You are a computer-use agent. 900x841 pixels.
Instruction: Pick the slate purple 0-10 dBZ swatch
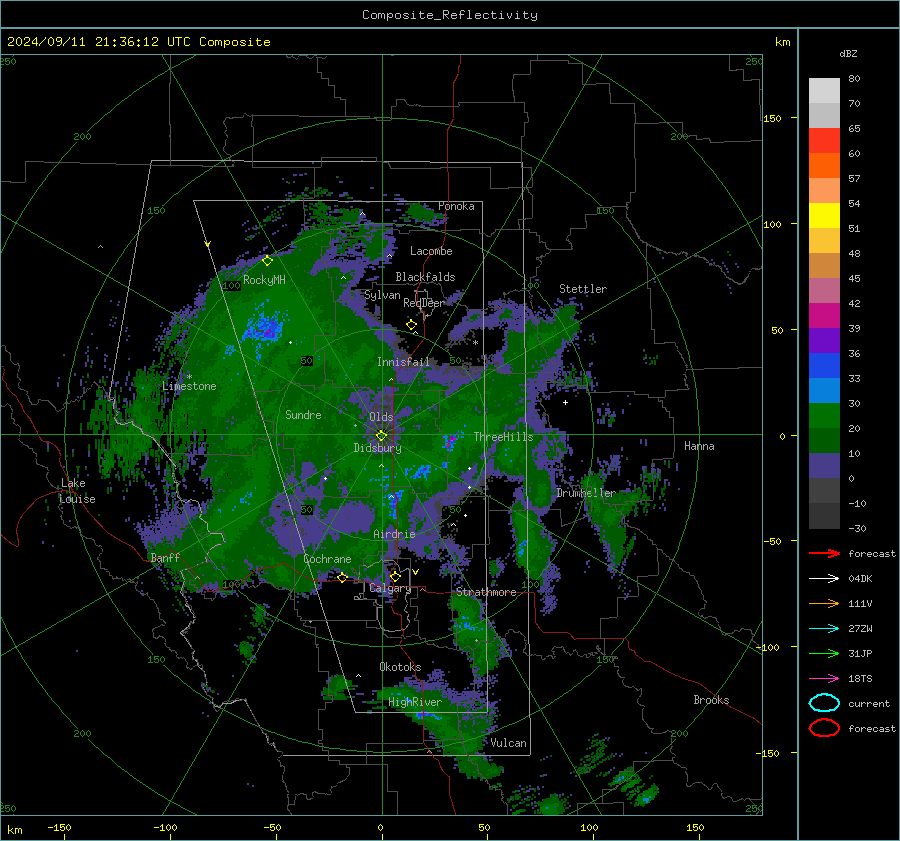[x=824, y=466]
